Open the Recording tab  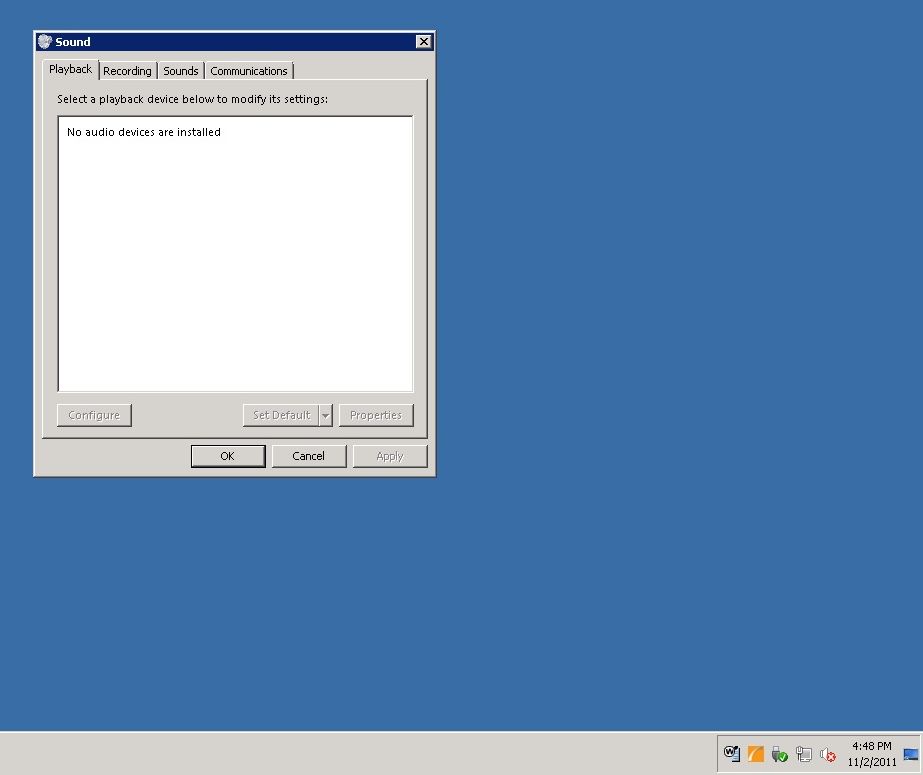tap(127, 71)
